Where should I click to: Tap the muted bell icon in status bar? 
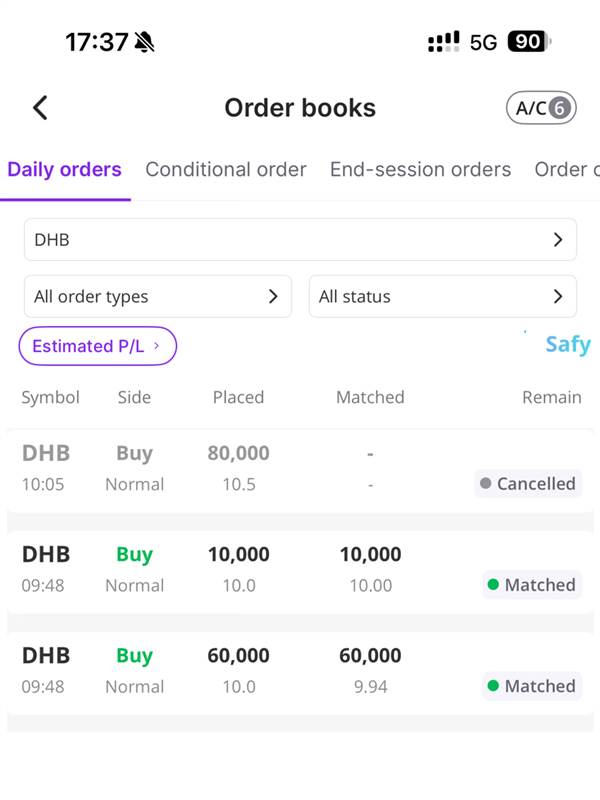(x=145, y=42)
